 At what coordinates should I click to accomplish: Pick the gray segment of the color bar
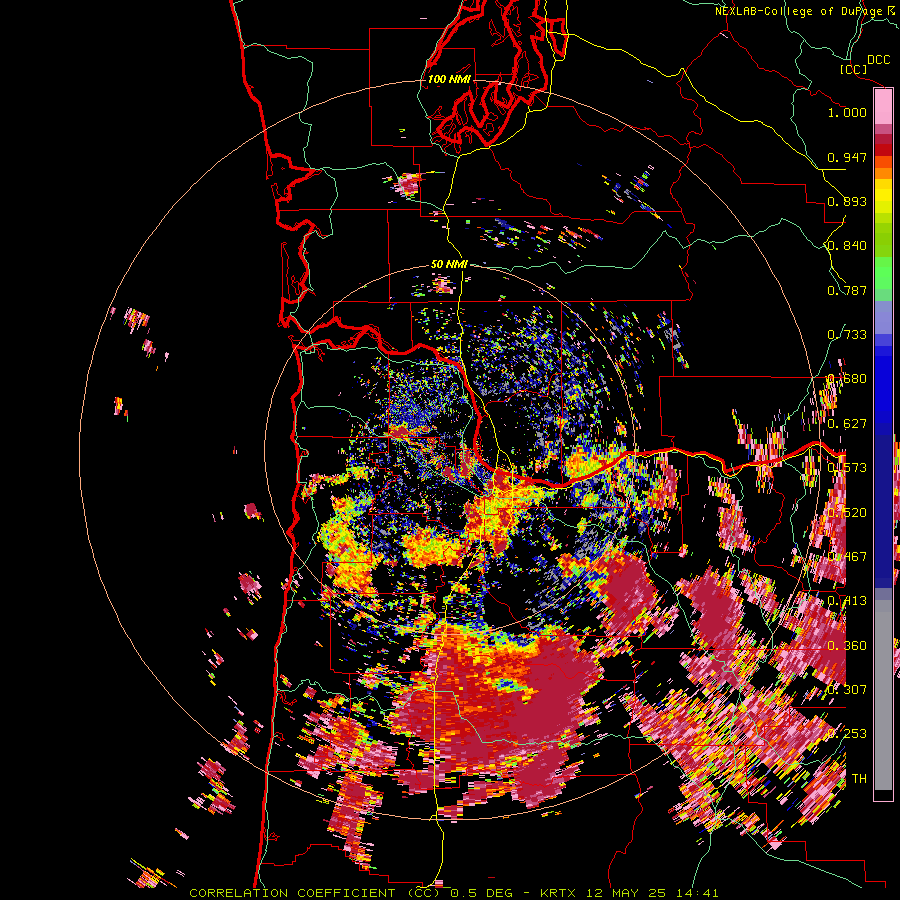883,695
